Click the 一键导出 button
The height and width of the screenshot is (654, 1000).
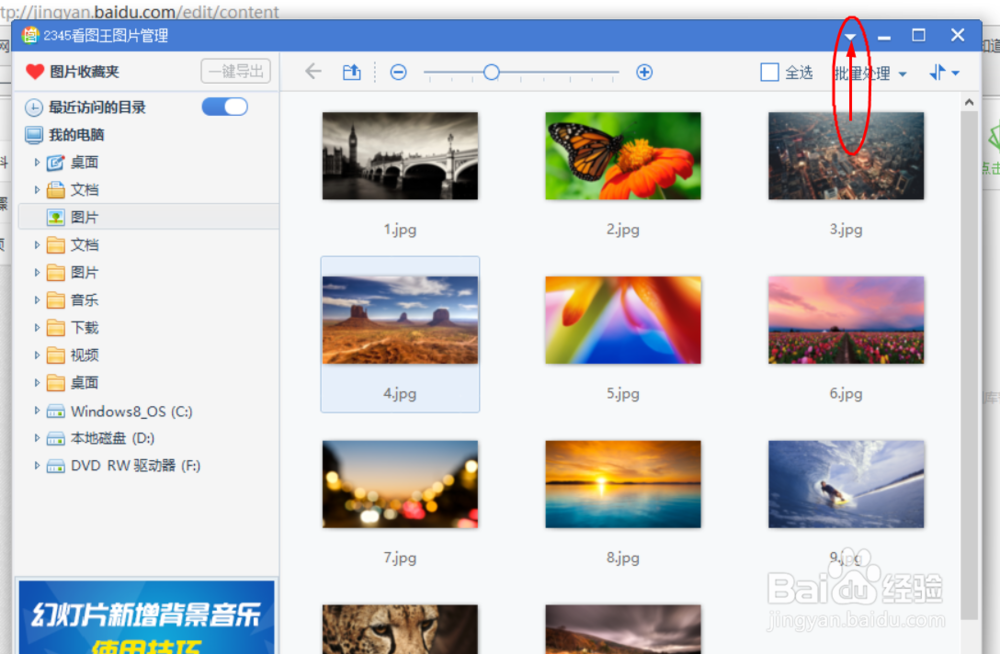point(236,71)
